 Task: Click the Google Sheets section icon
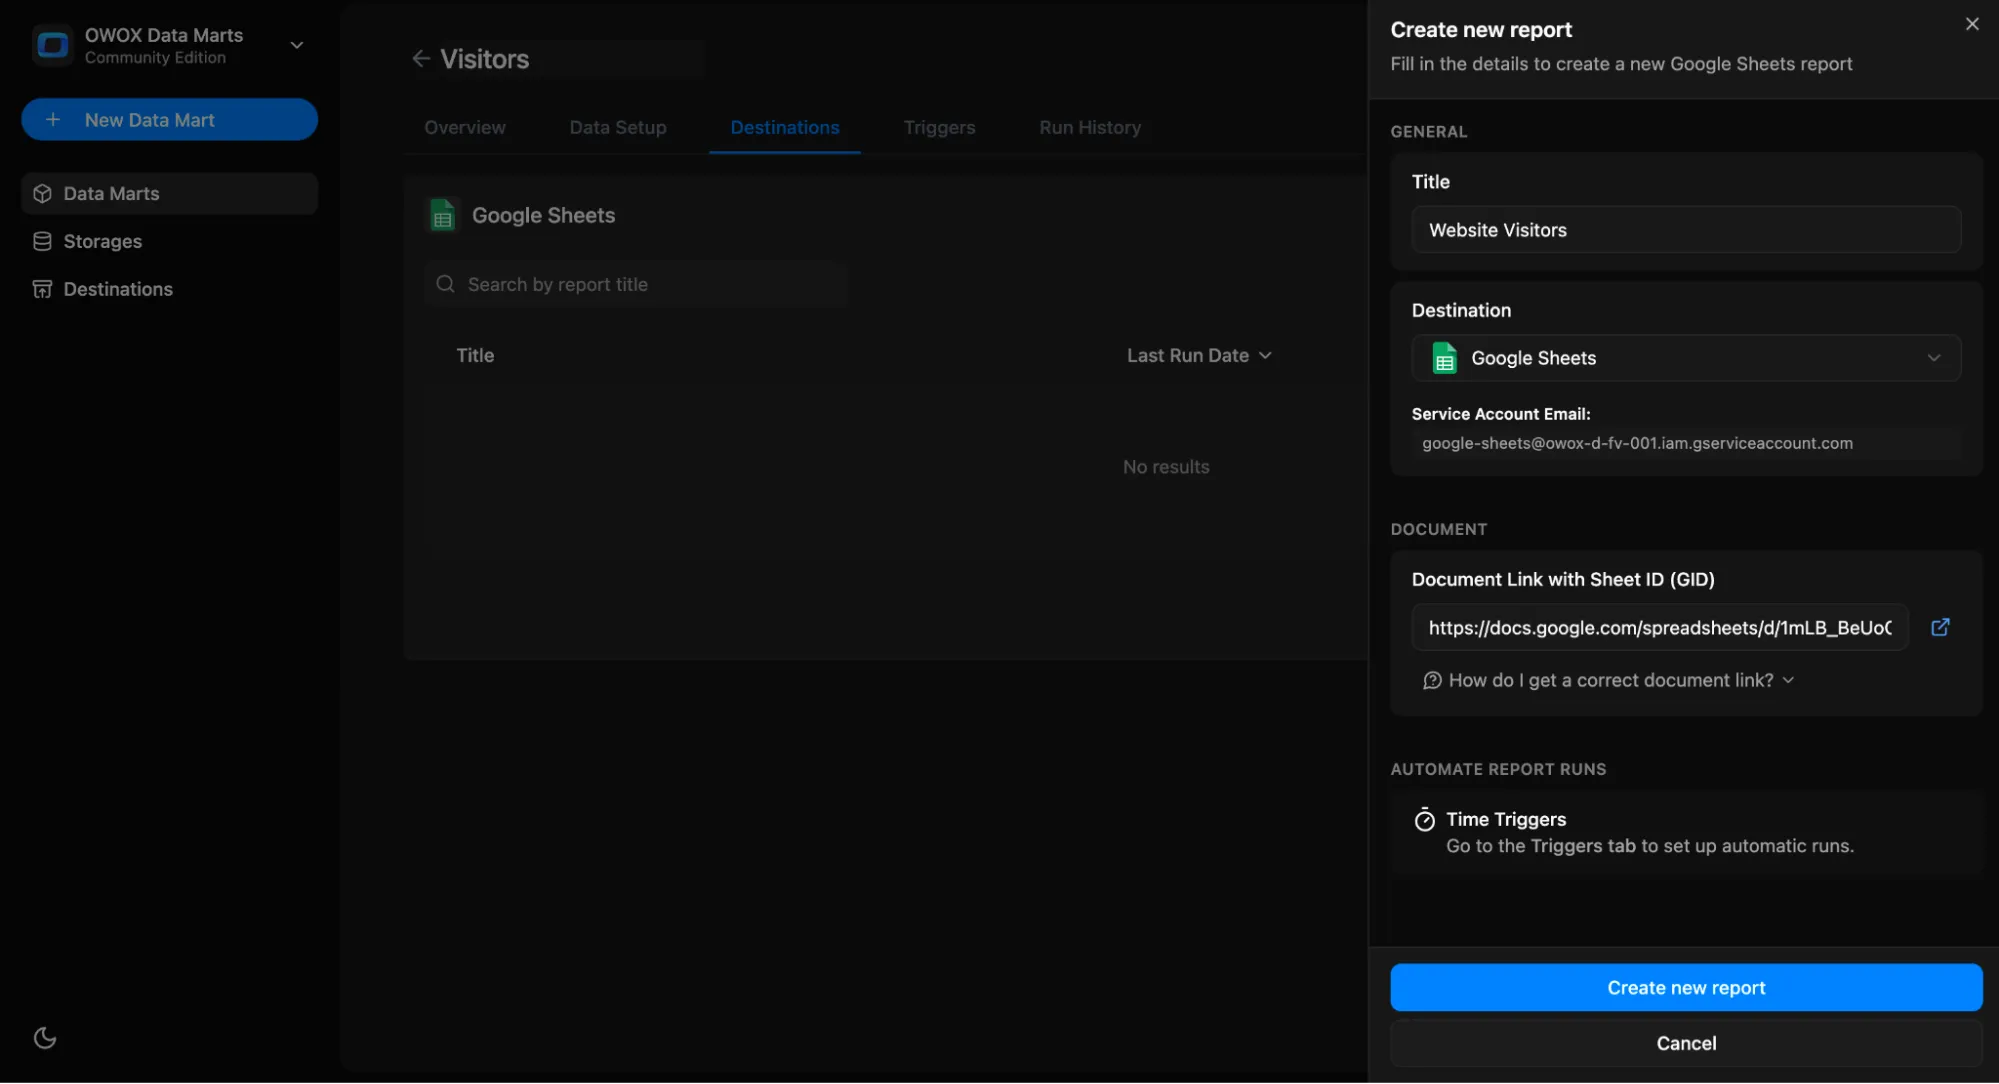442,215
